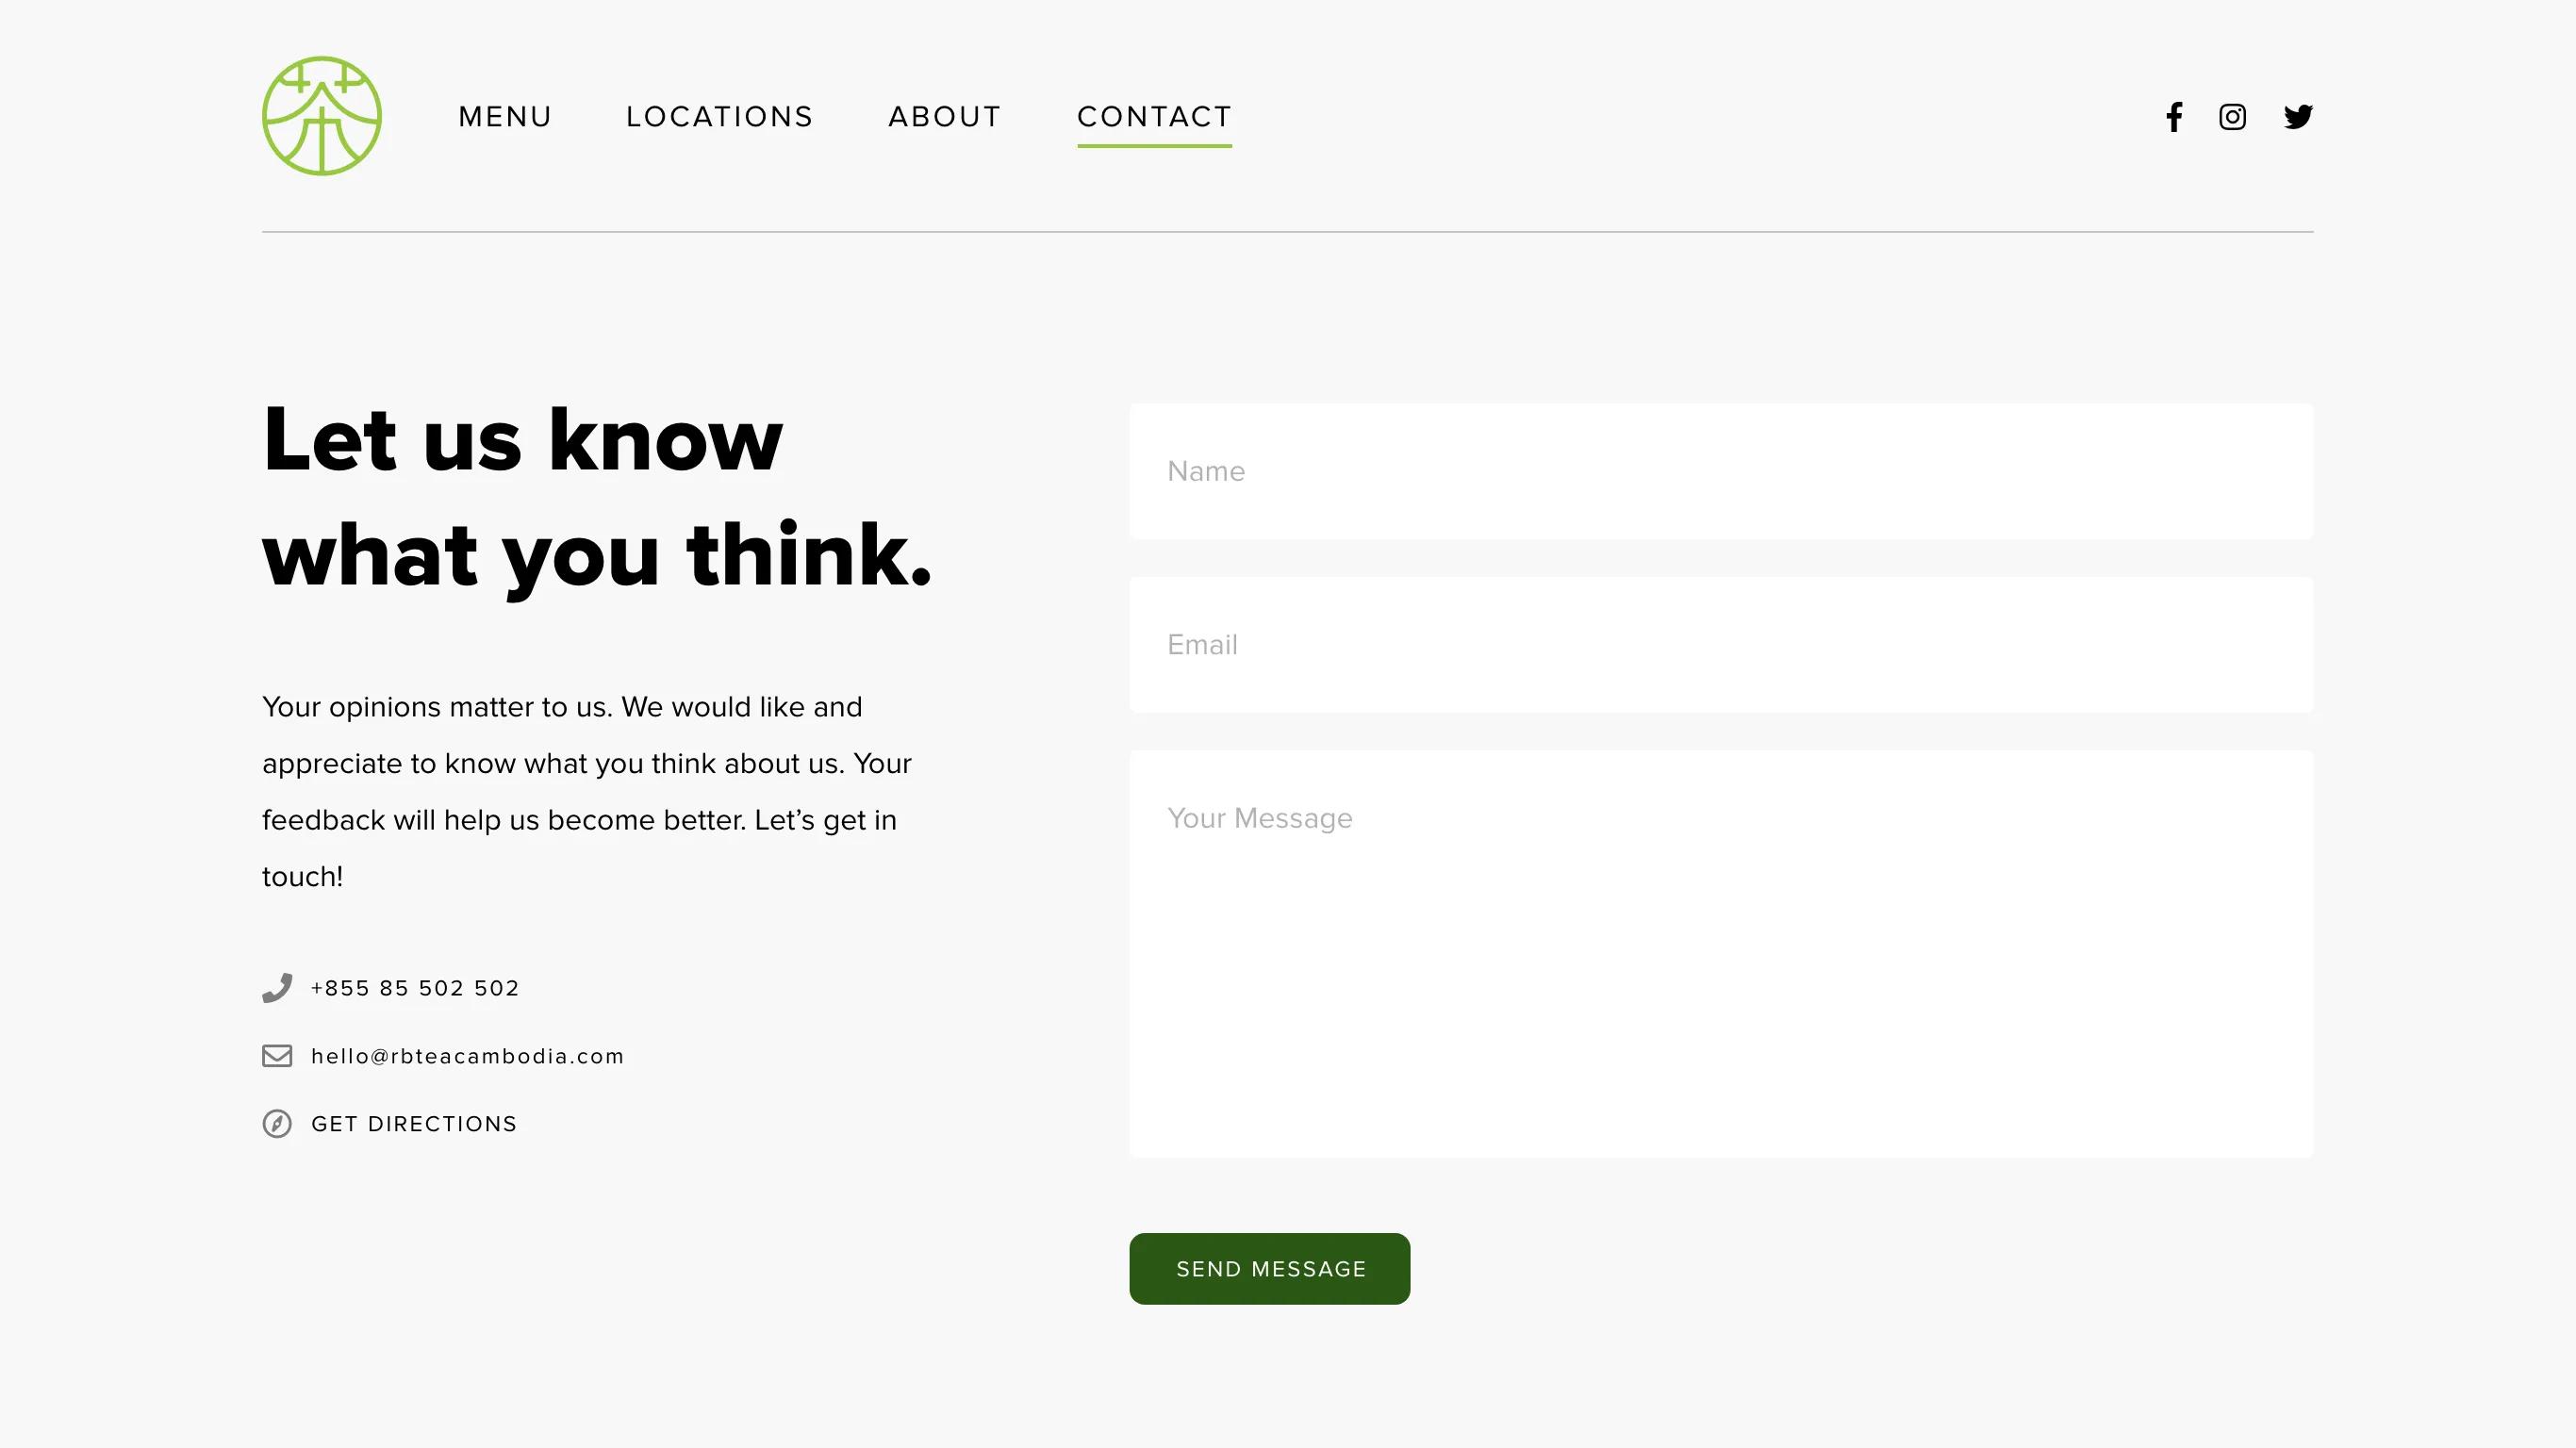Click the phone number +855 85 502 502
Image resolution: width=2576 pixels, height=1448 pixels.
pos(414,988)
